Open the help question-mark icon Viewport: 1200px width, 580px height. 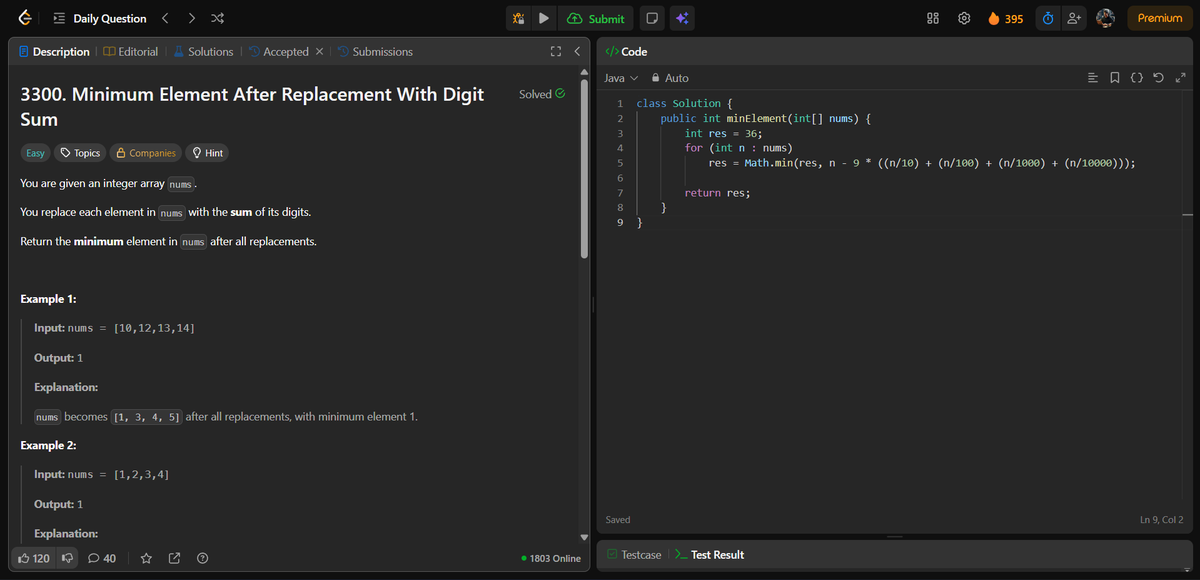click(203, 558)
